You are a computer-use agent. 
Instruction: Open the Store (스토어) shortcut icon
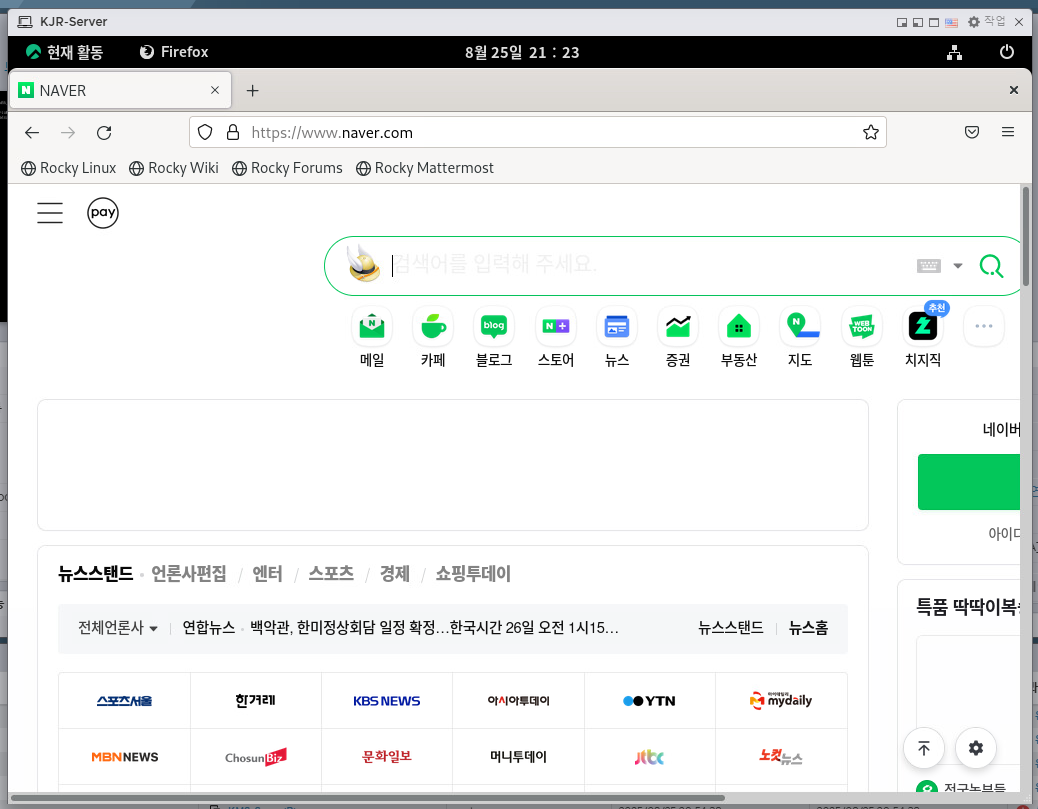coord(555,326)
